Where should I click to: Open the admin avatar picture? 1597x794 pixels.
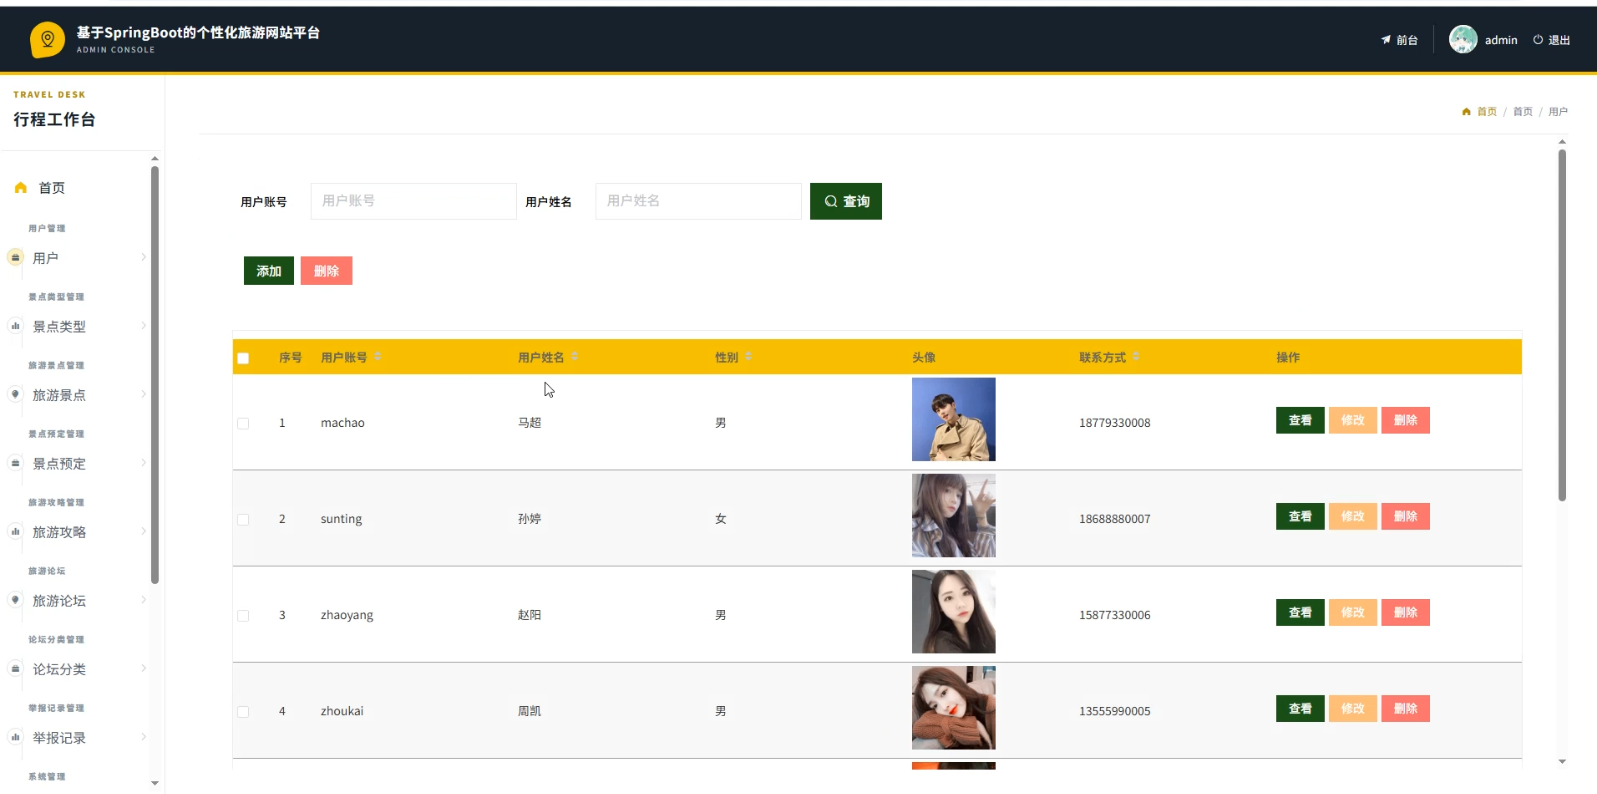click(x=1463, y=39)
